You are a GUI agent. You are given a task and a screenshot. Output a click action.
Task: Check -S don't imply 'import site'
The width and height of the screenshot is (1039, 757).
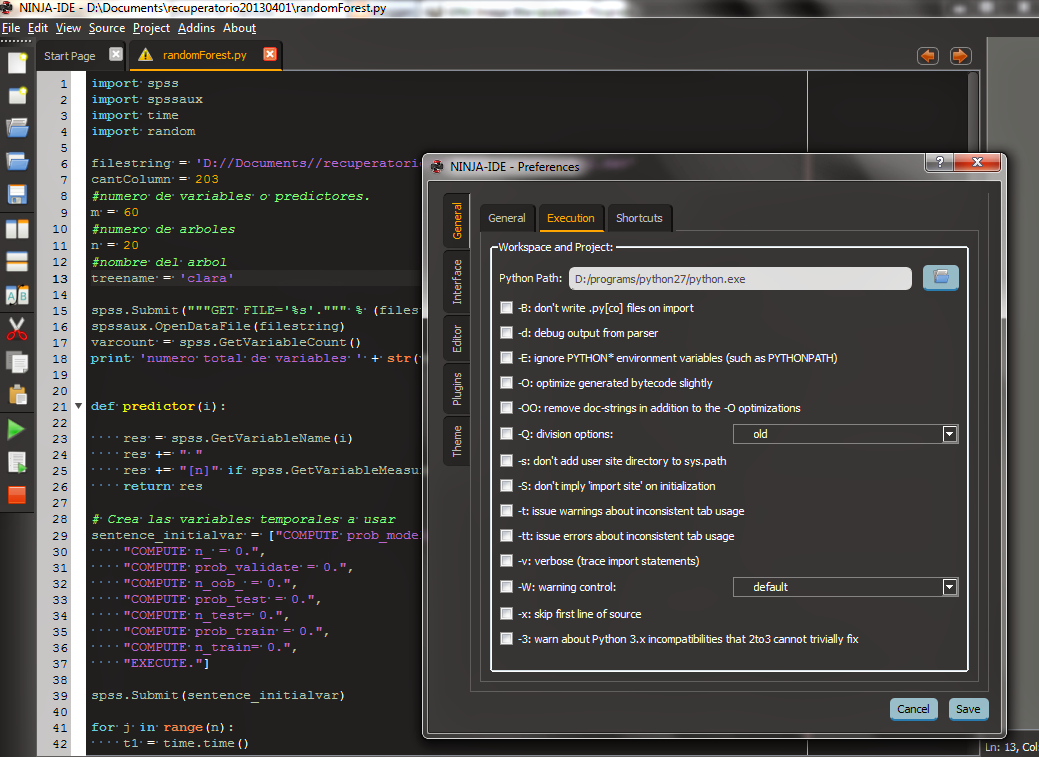(x=506, y=486)
